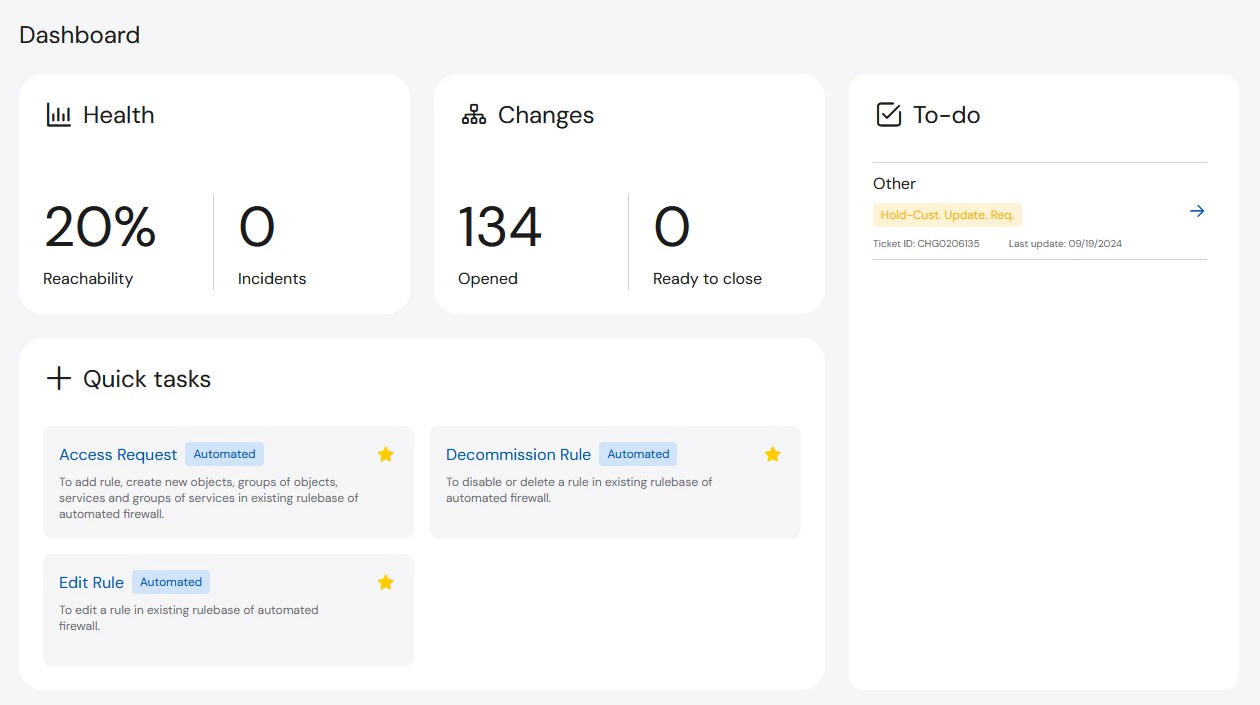Click the 134 opened changes number
This screenshot has height=705, width=1260.
pyautogui.click(x=500, y=227)
